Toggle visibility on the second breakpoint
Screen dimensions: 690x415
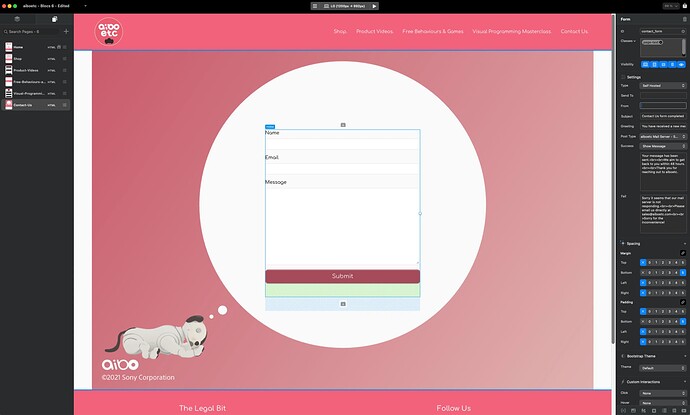[654, 64]
